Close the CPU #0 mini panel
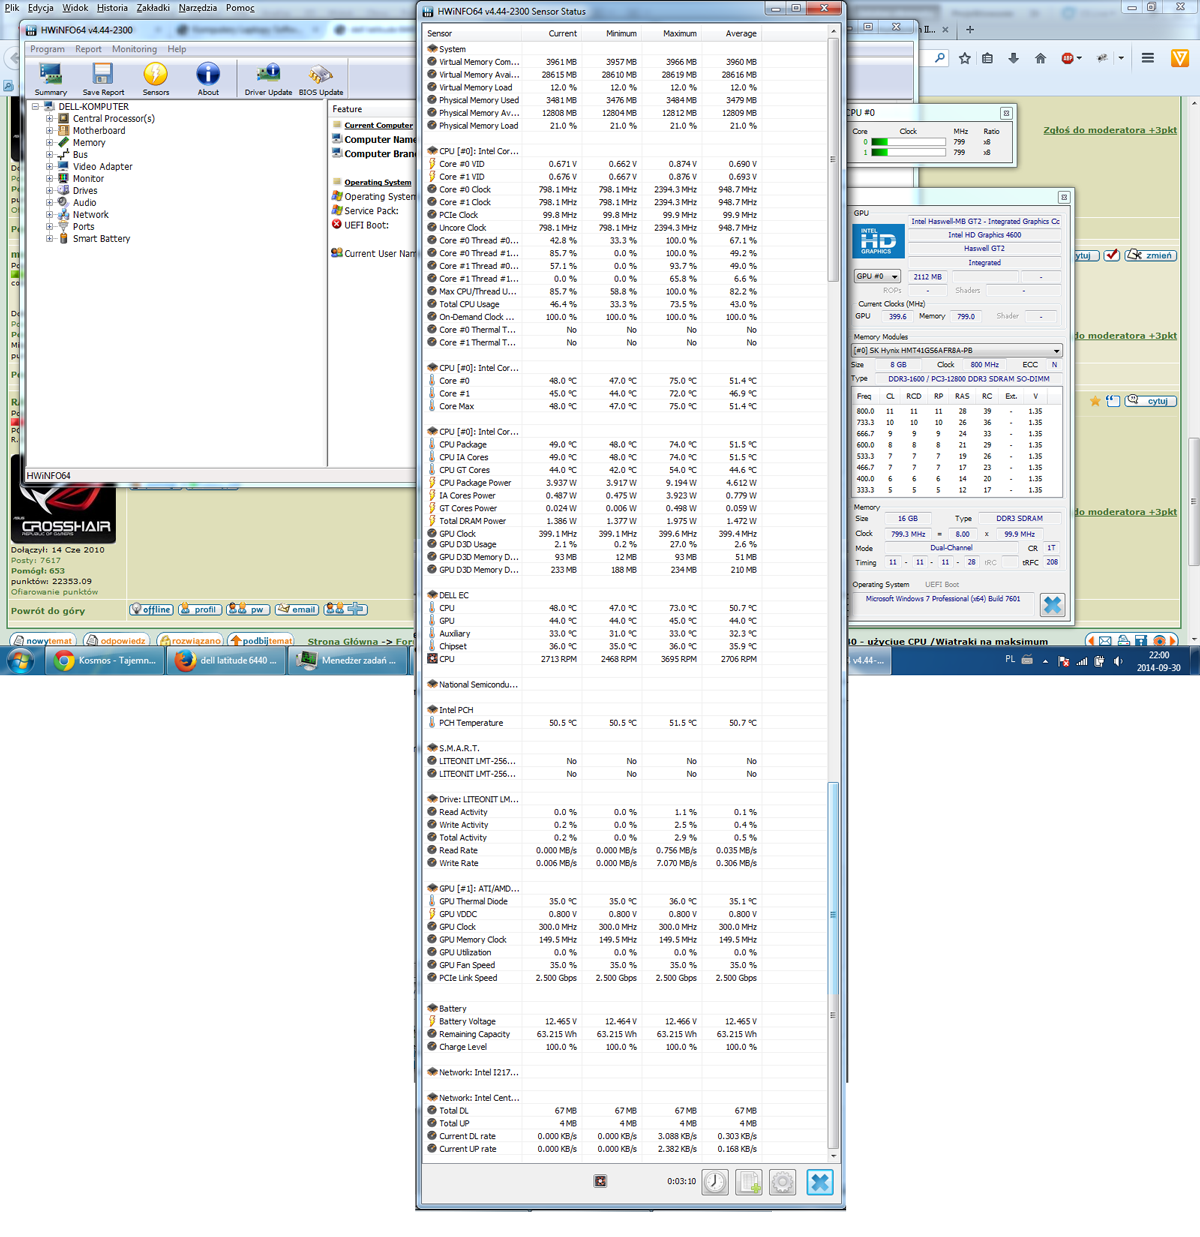 click(x=1006, y=113)
